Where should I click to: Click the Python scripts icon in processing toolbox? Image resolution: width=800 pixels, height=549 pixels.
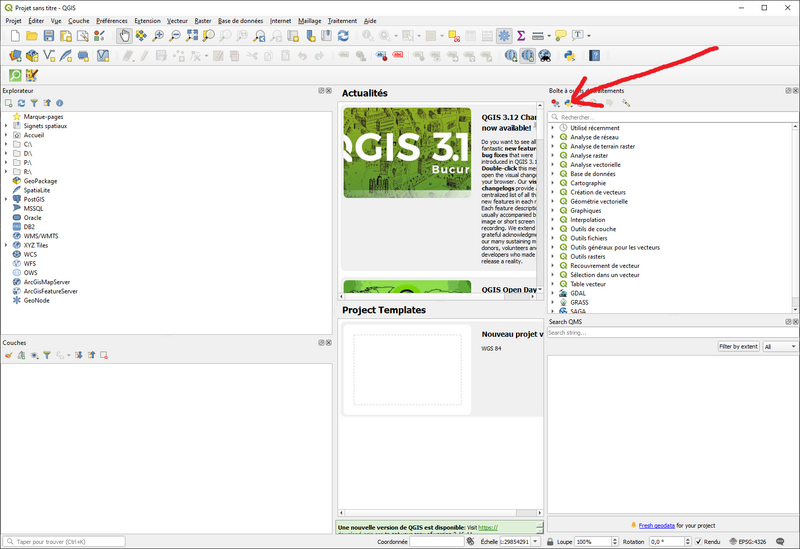click(x=568, y=102)
